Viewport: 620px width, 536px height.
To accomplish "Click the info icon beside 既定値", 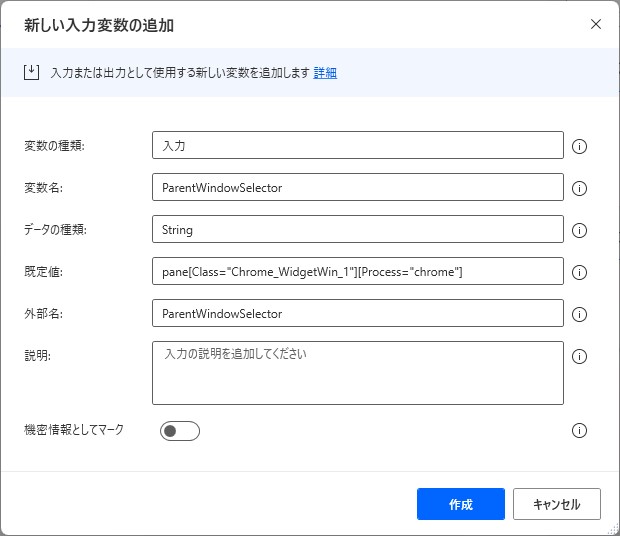I will pos(579,272).
